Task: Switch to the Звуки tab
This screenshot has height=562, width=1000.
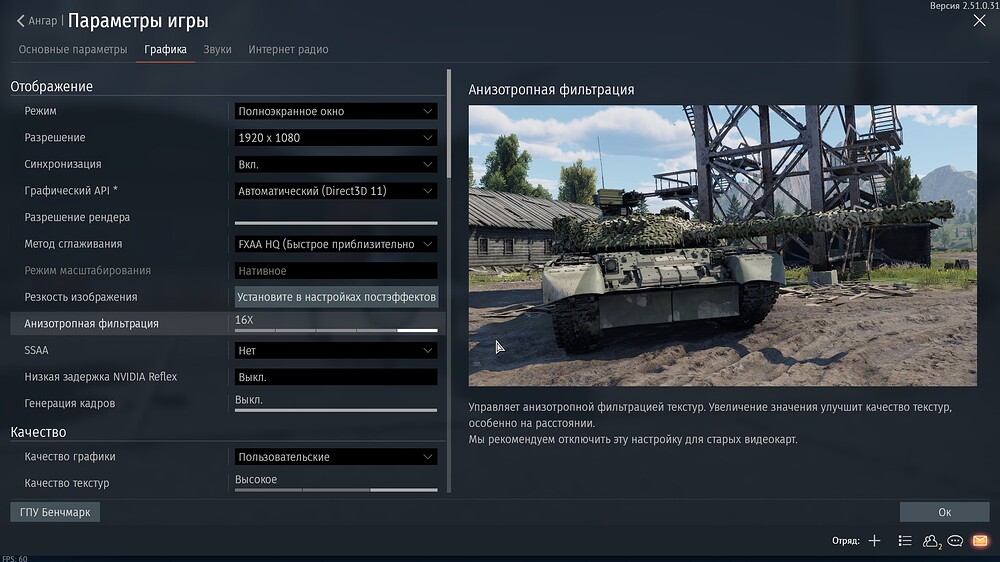Action: (217, 49)
